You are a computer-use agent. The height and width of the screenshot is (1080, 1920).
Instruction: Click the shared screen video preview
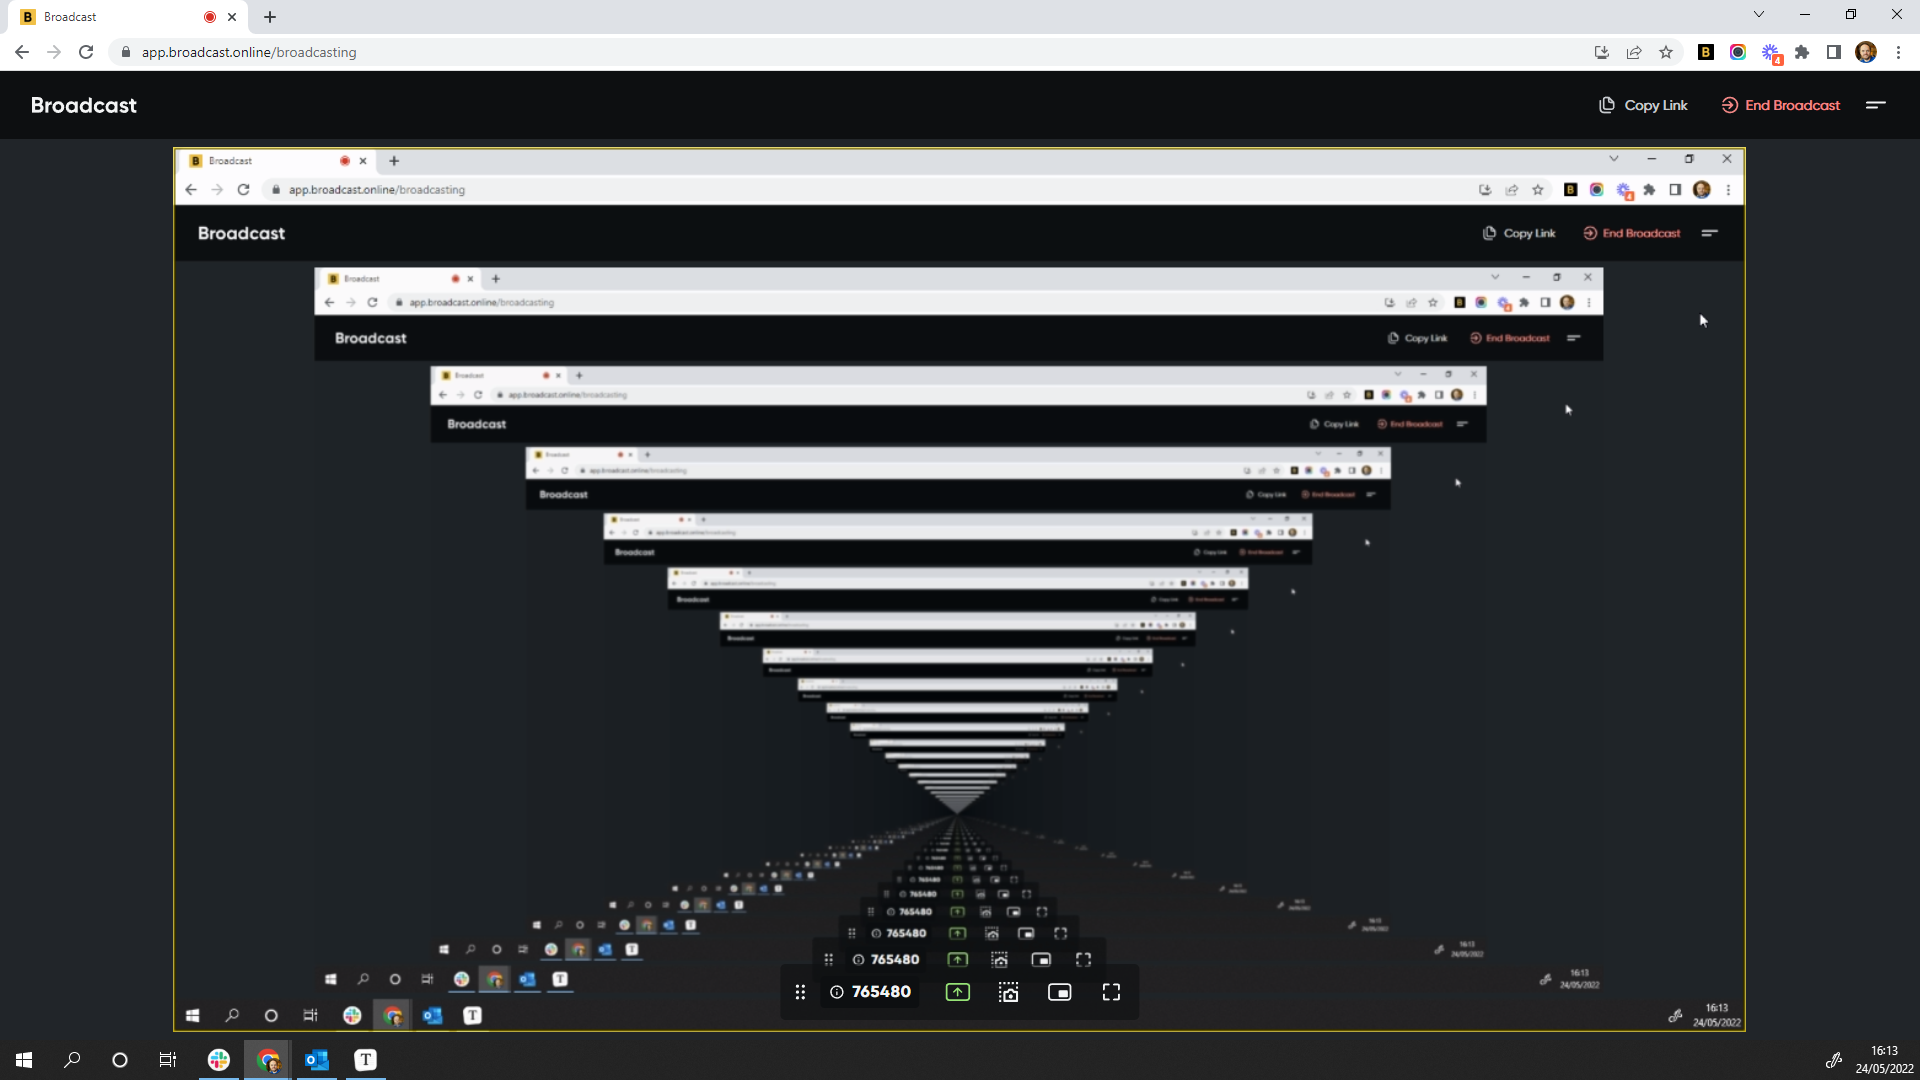click(959, 589)
